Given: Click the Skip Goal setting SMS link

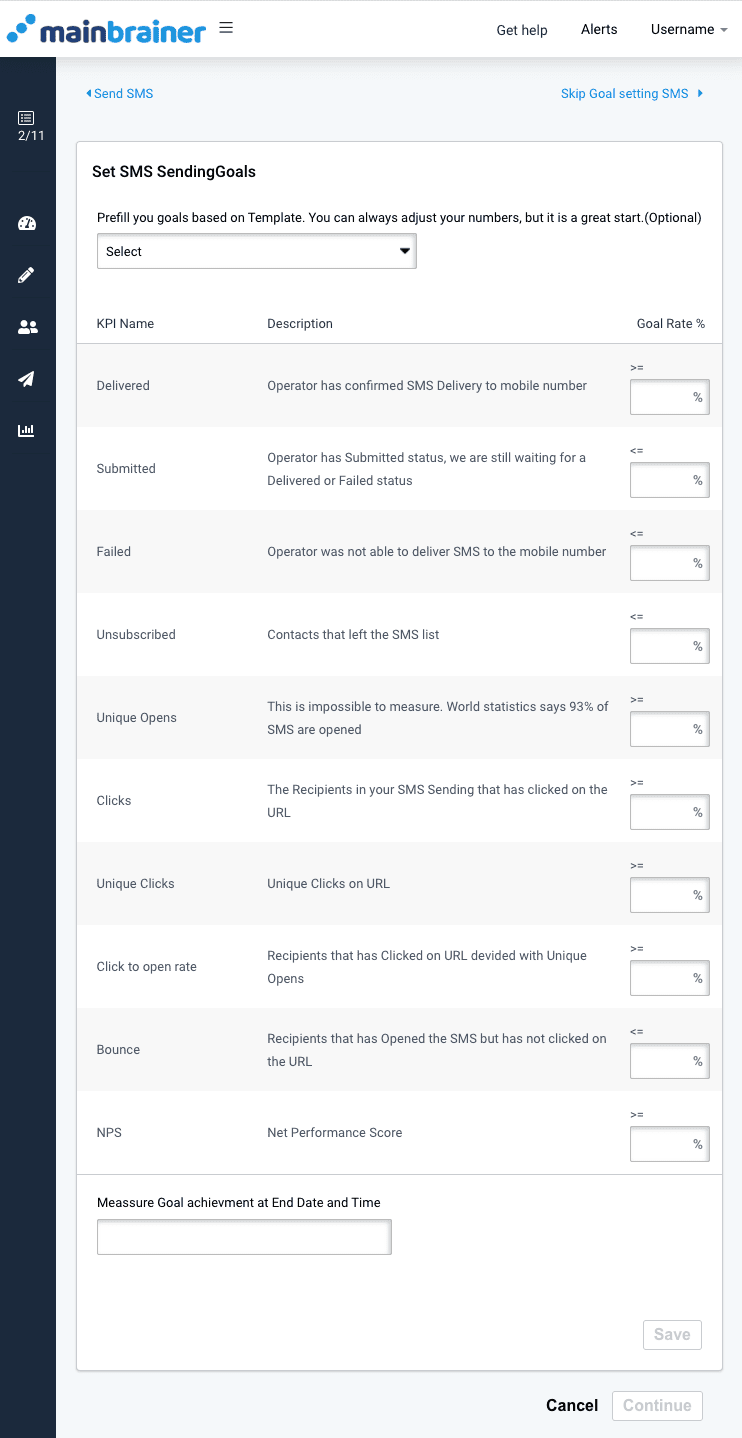Looking at the screenshot, I should pos(625,93).
